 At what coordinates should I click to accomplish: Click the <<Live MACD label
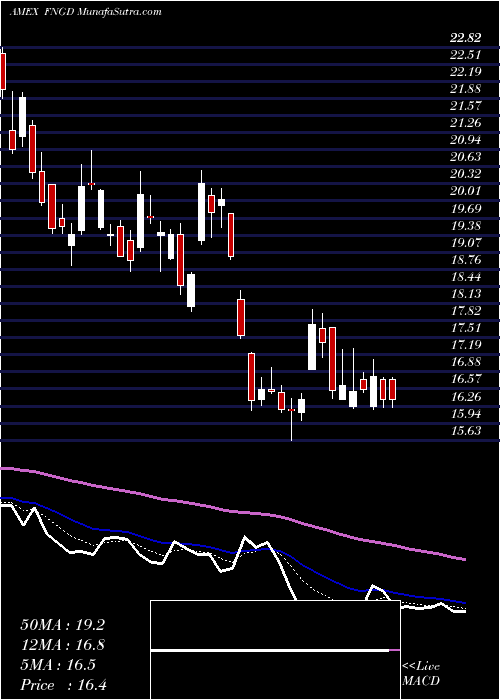(x=421, y=674)
